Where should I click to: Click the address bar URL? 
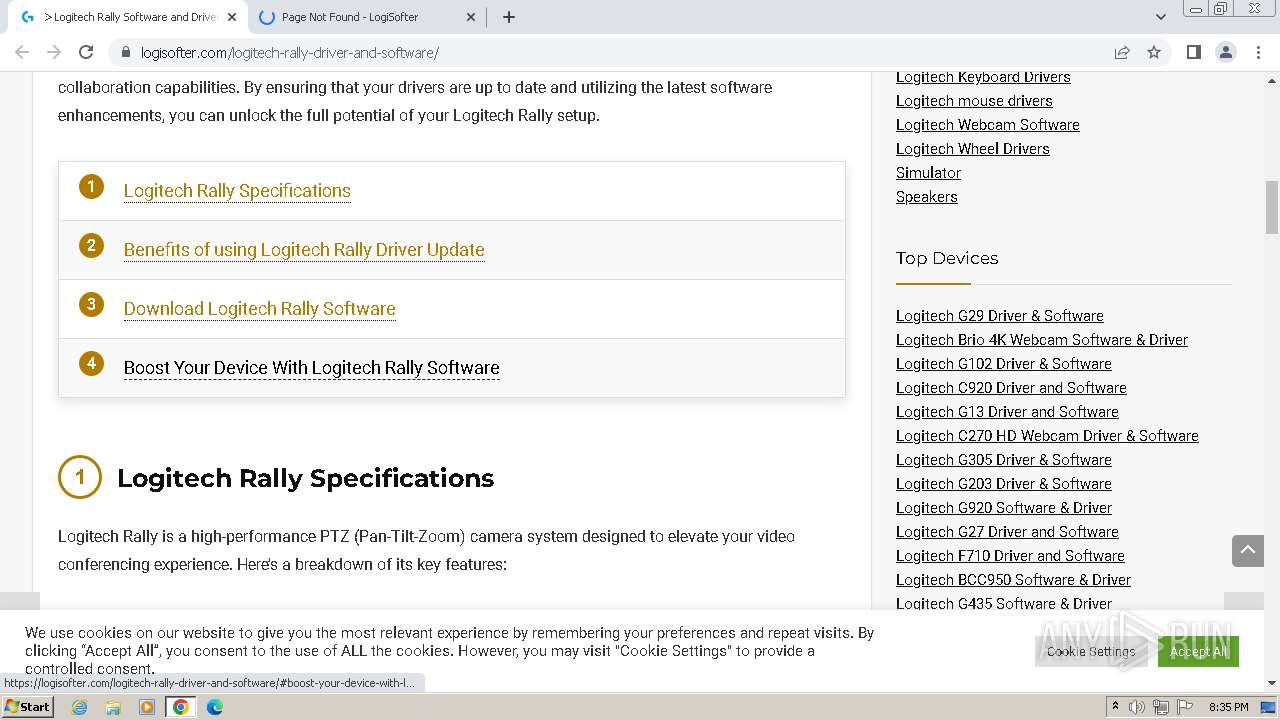[290, 53]
